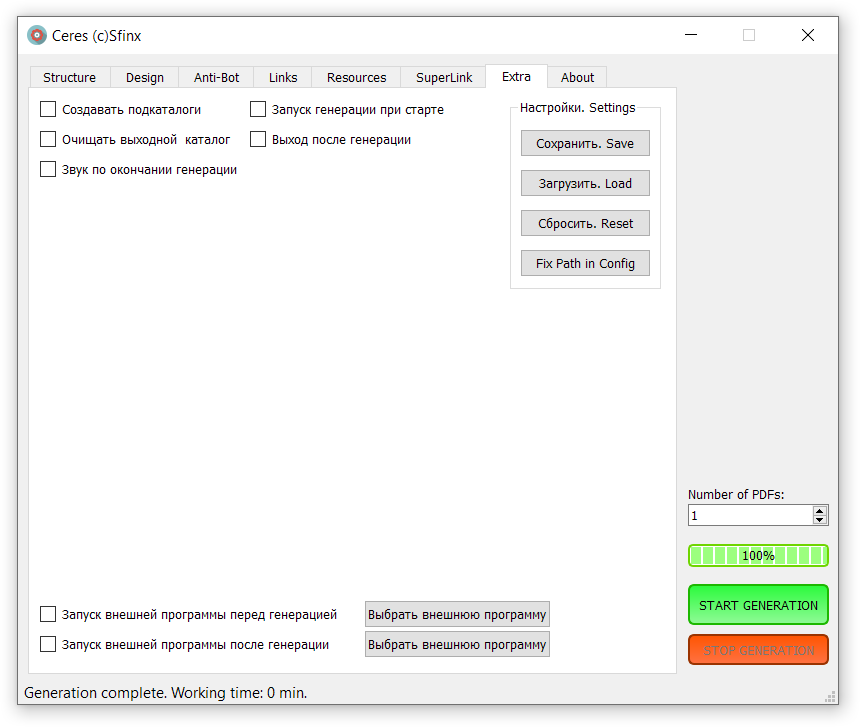
Task: Choose external program for after generation
Action: tap(457, 644)
